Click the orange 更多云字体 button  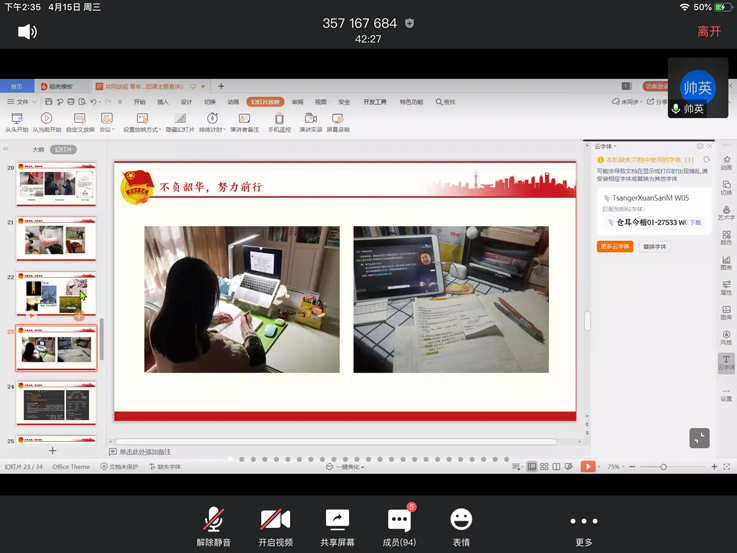click(615, 246)
